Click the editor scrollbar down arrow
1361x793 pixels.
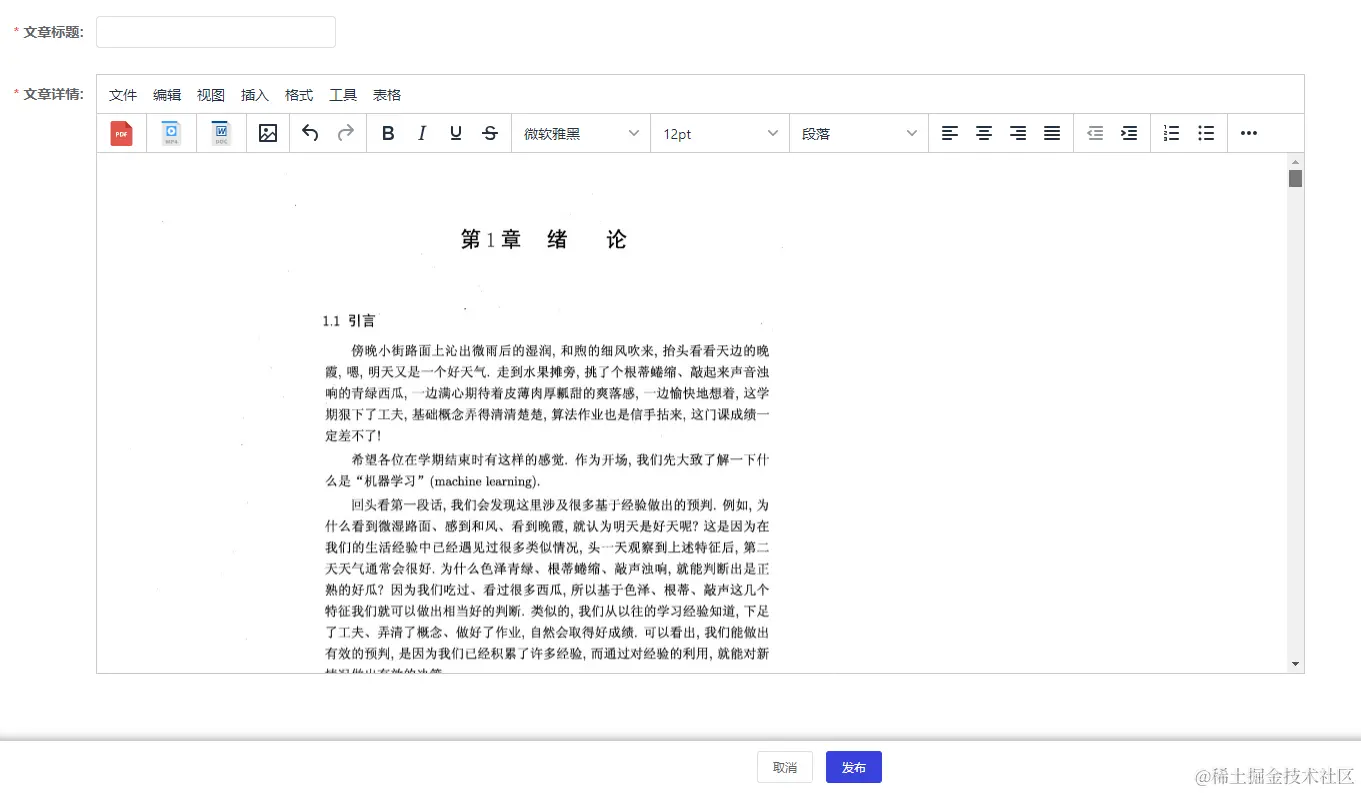pos(1296,664)
